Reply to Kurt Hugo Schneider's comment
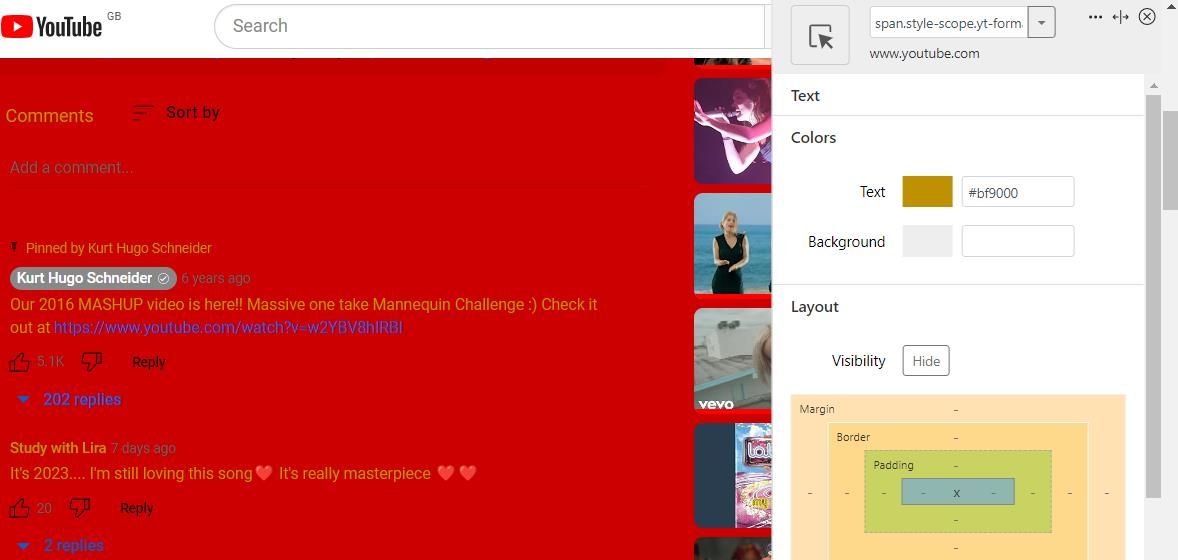Image resolution: width=1178 pixels, height=560 pixels. click(x=148, y=362)
